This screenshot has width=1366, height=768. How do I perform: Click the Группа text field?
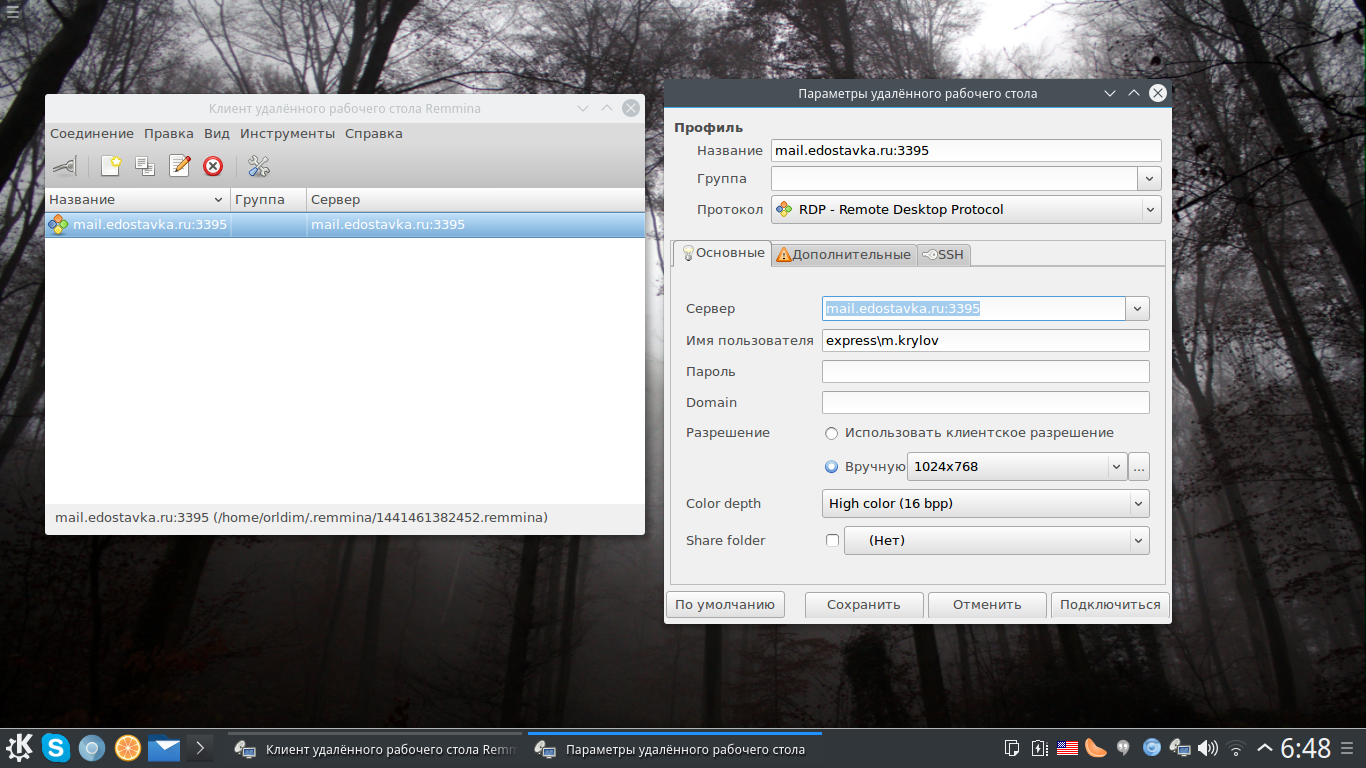point(955,179)
